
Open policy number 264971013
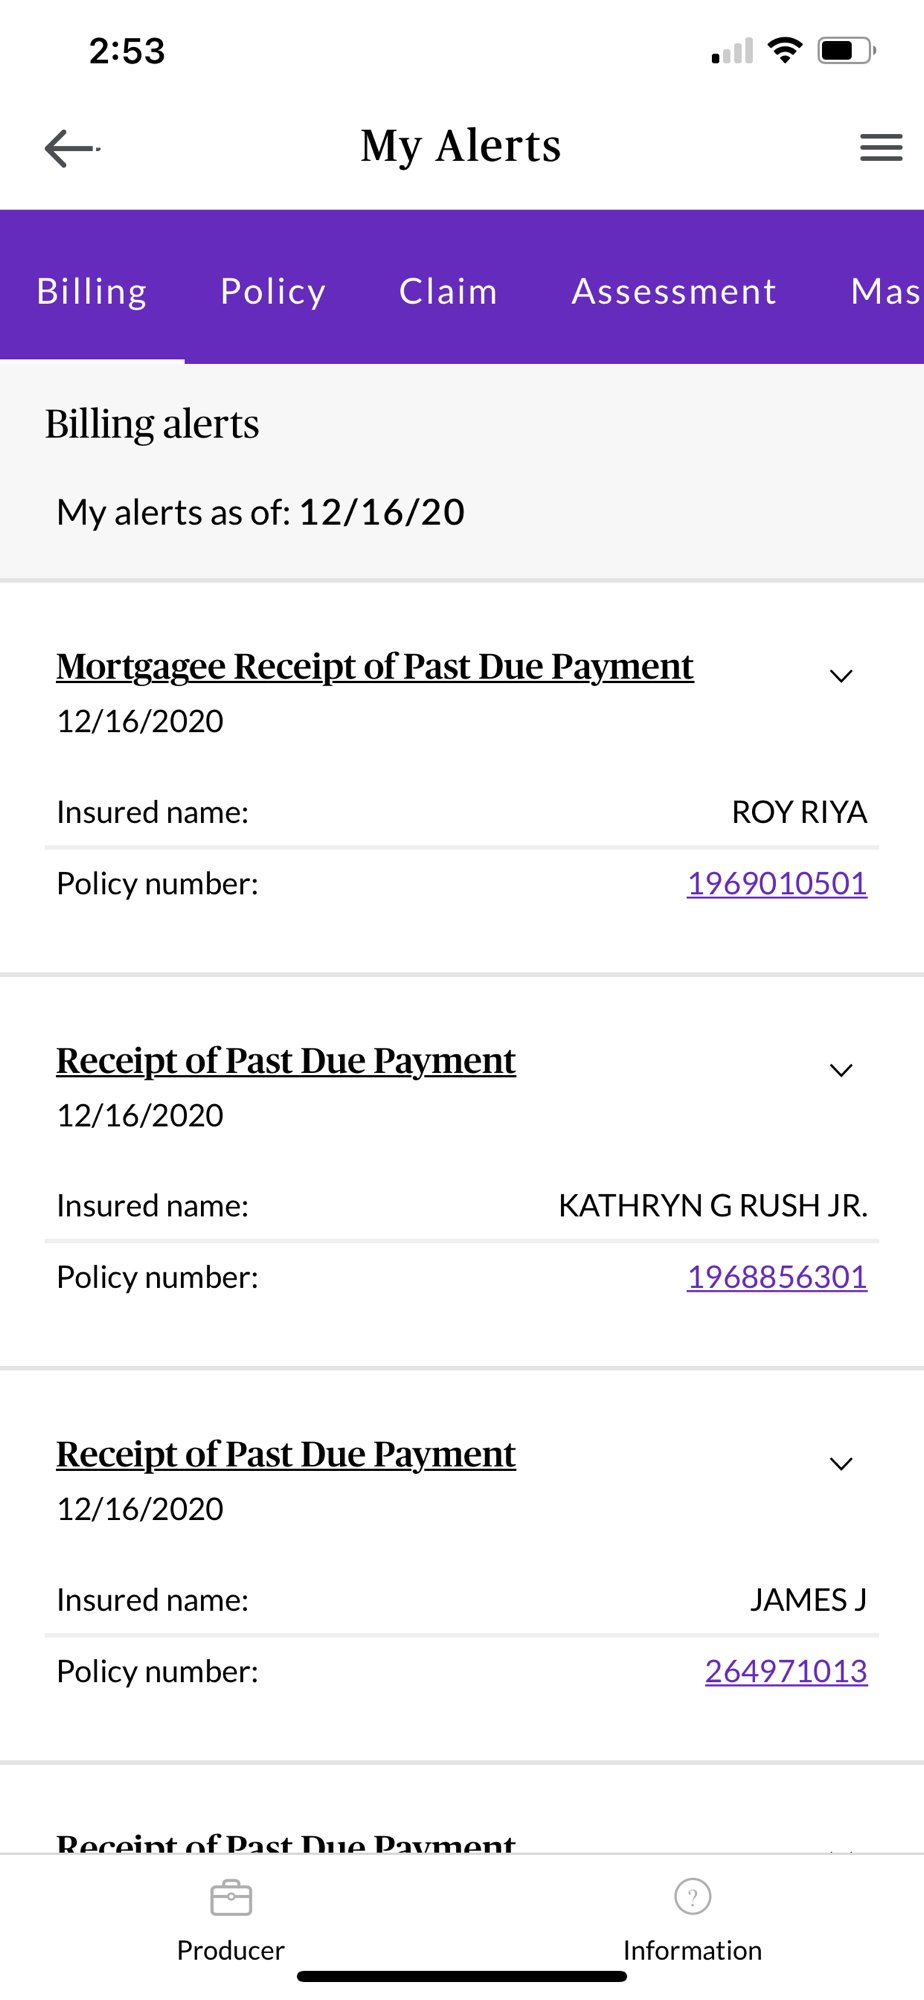click(x=785, y=1671)
